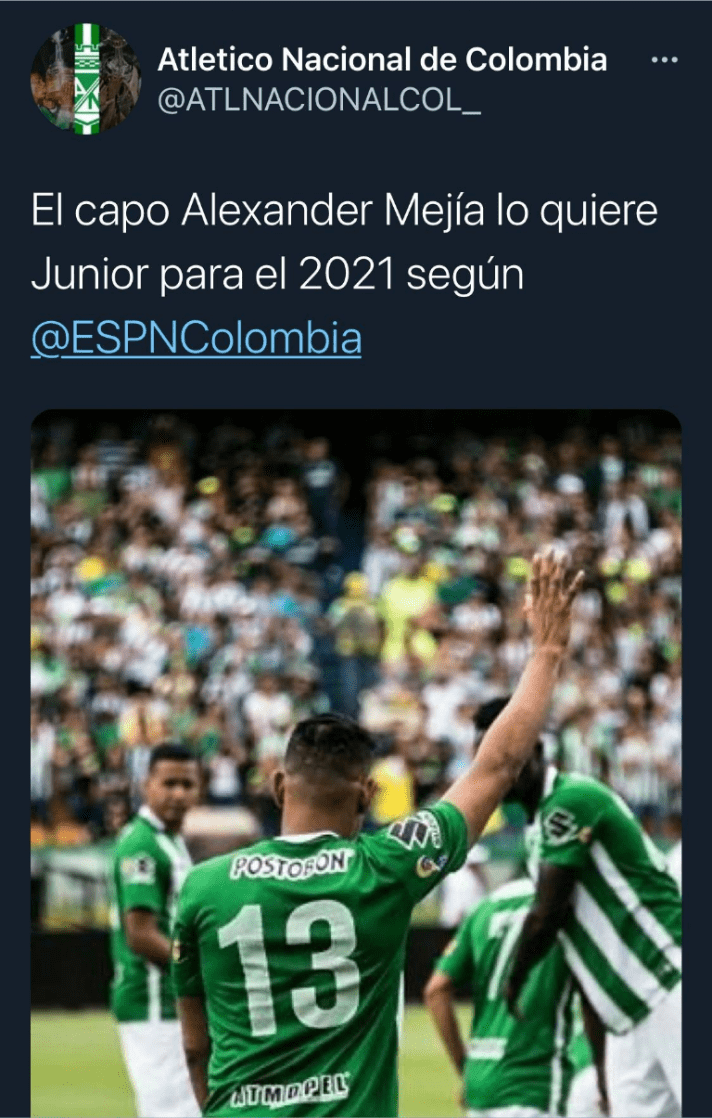
Task: Open the tweet's three-dot more options menu
Action: tap(664, 60)
